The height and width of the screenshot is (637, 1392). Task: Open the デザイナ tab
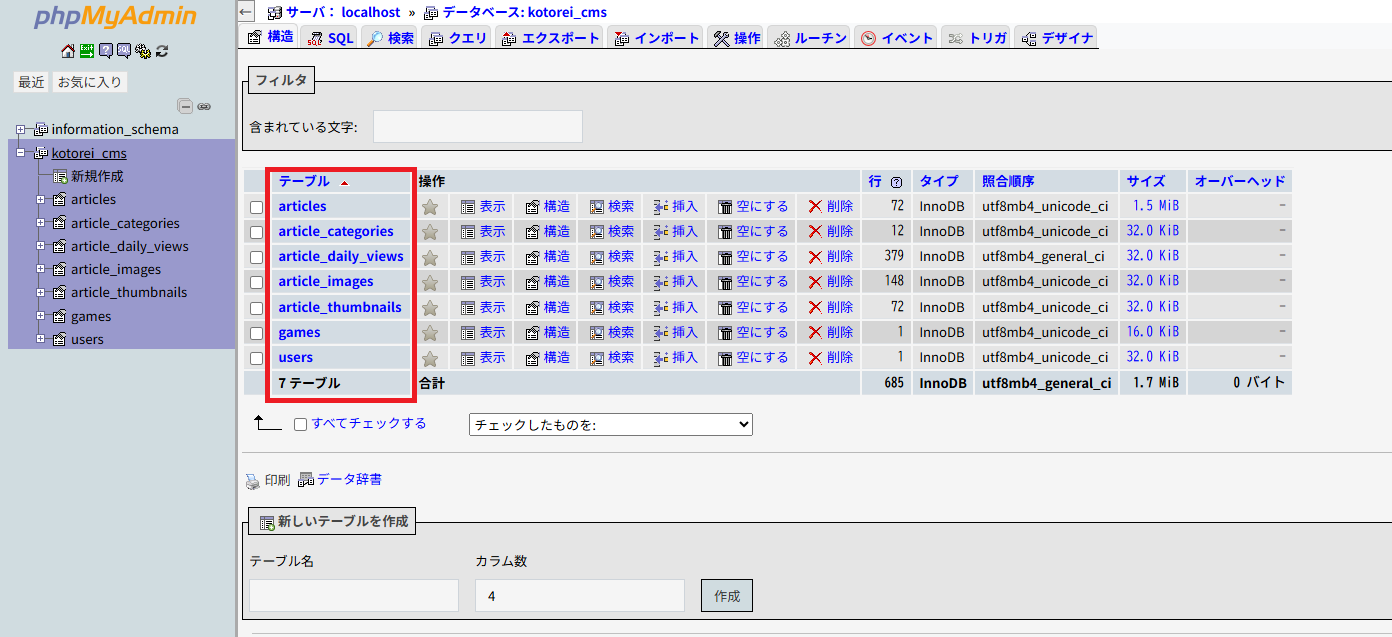[1056, 38]
